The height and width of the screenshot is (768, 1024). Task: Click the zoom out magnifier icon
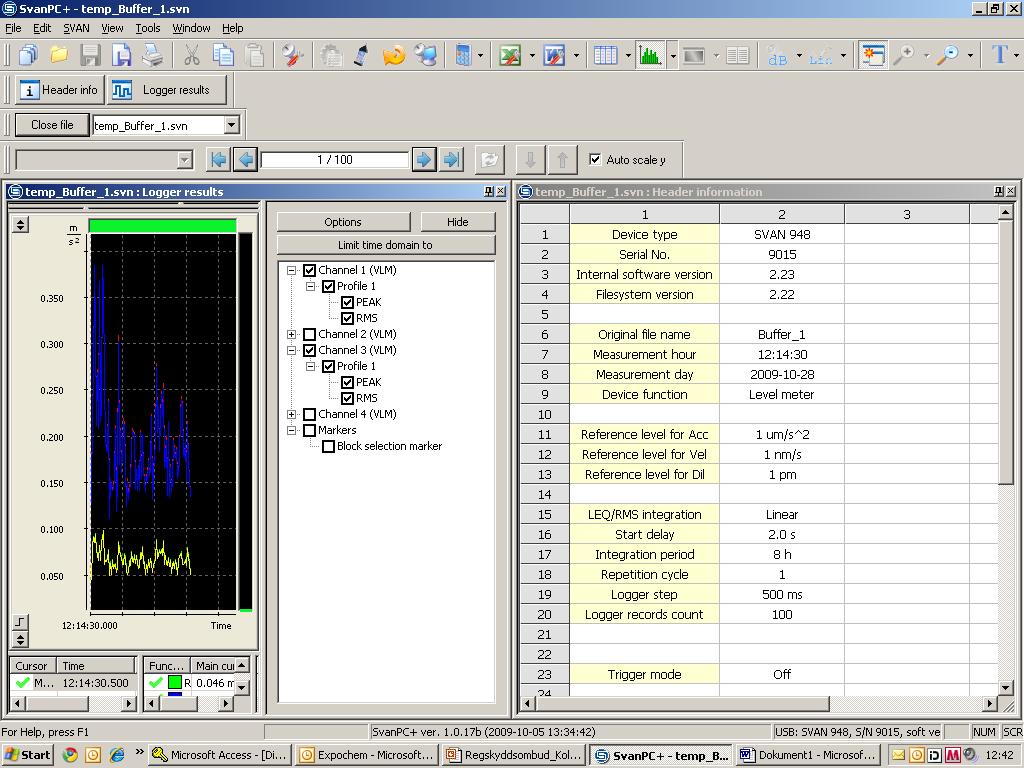coord(948,56)
